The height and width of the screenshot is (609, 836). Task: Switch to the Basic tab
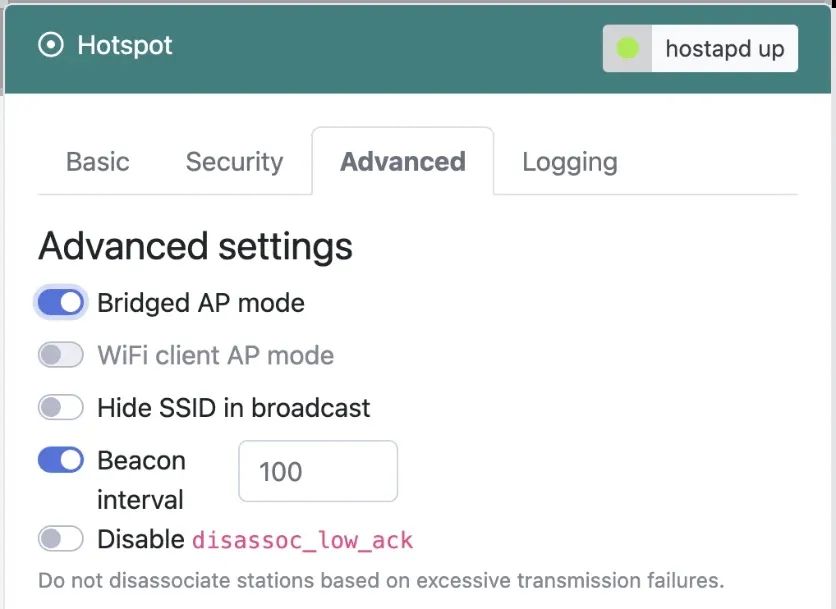tap(98, 162)
